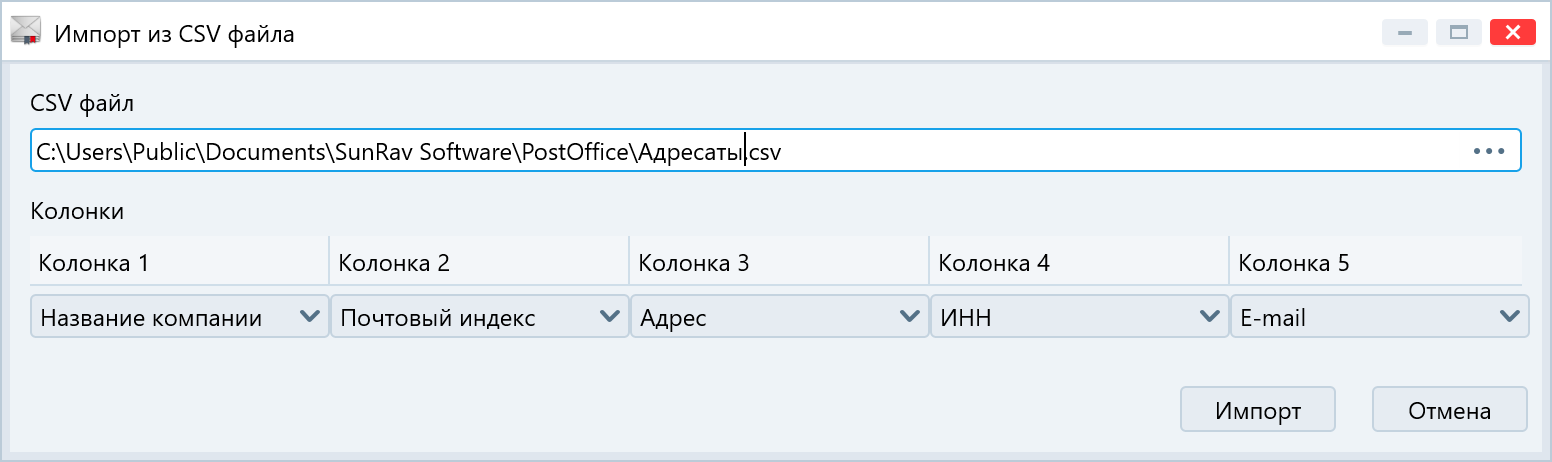Click the Колонки section label
1552x462 pixels.
(78, 211)
